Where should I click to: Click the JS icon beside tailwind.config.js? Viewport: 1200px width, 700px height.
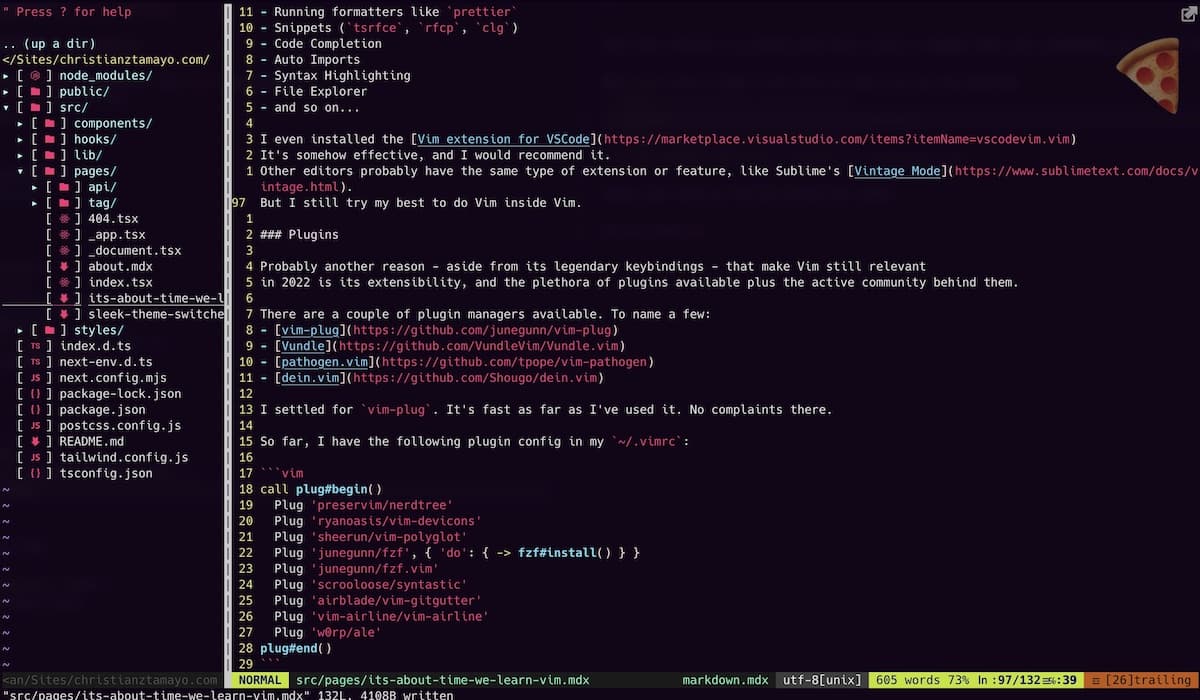click(x=36, y=457)
